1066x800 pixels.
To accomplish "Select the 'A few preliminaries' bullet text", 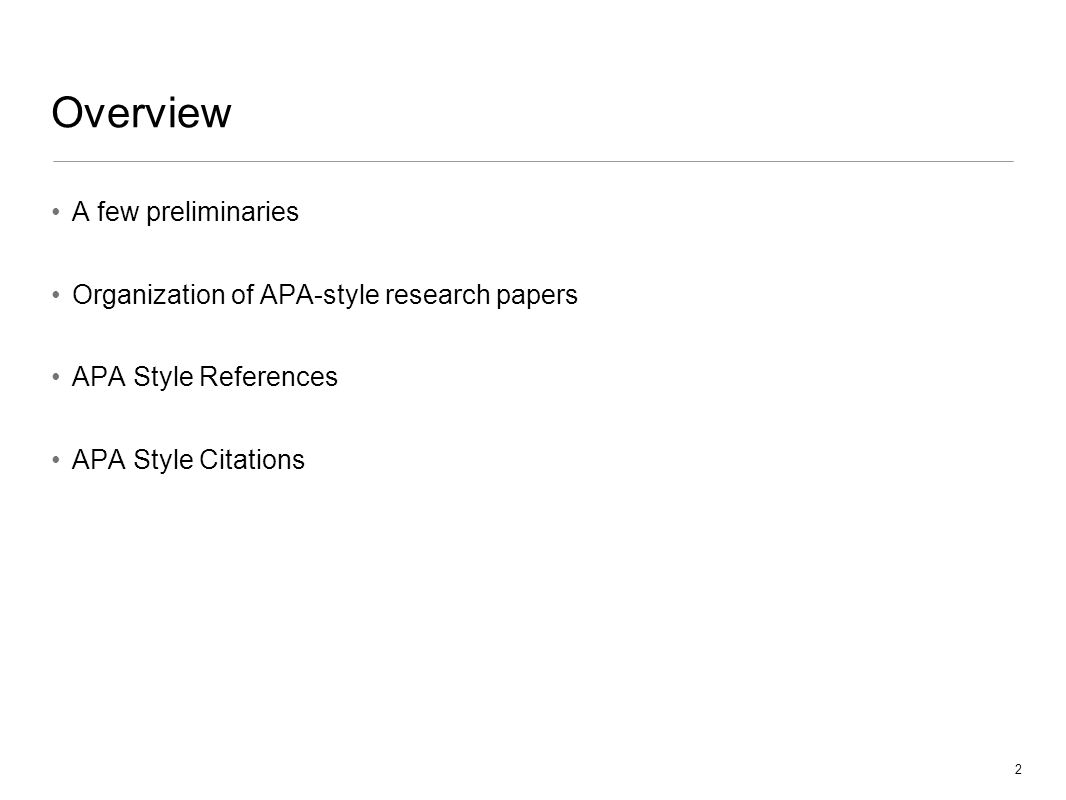I will point(185,212).
